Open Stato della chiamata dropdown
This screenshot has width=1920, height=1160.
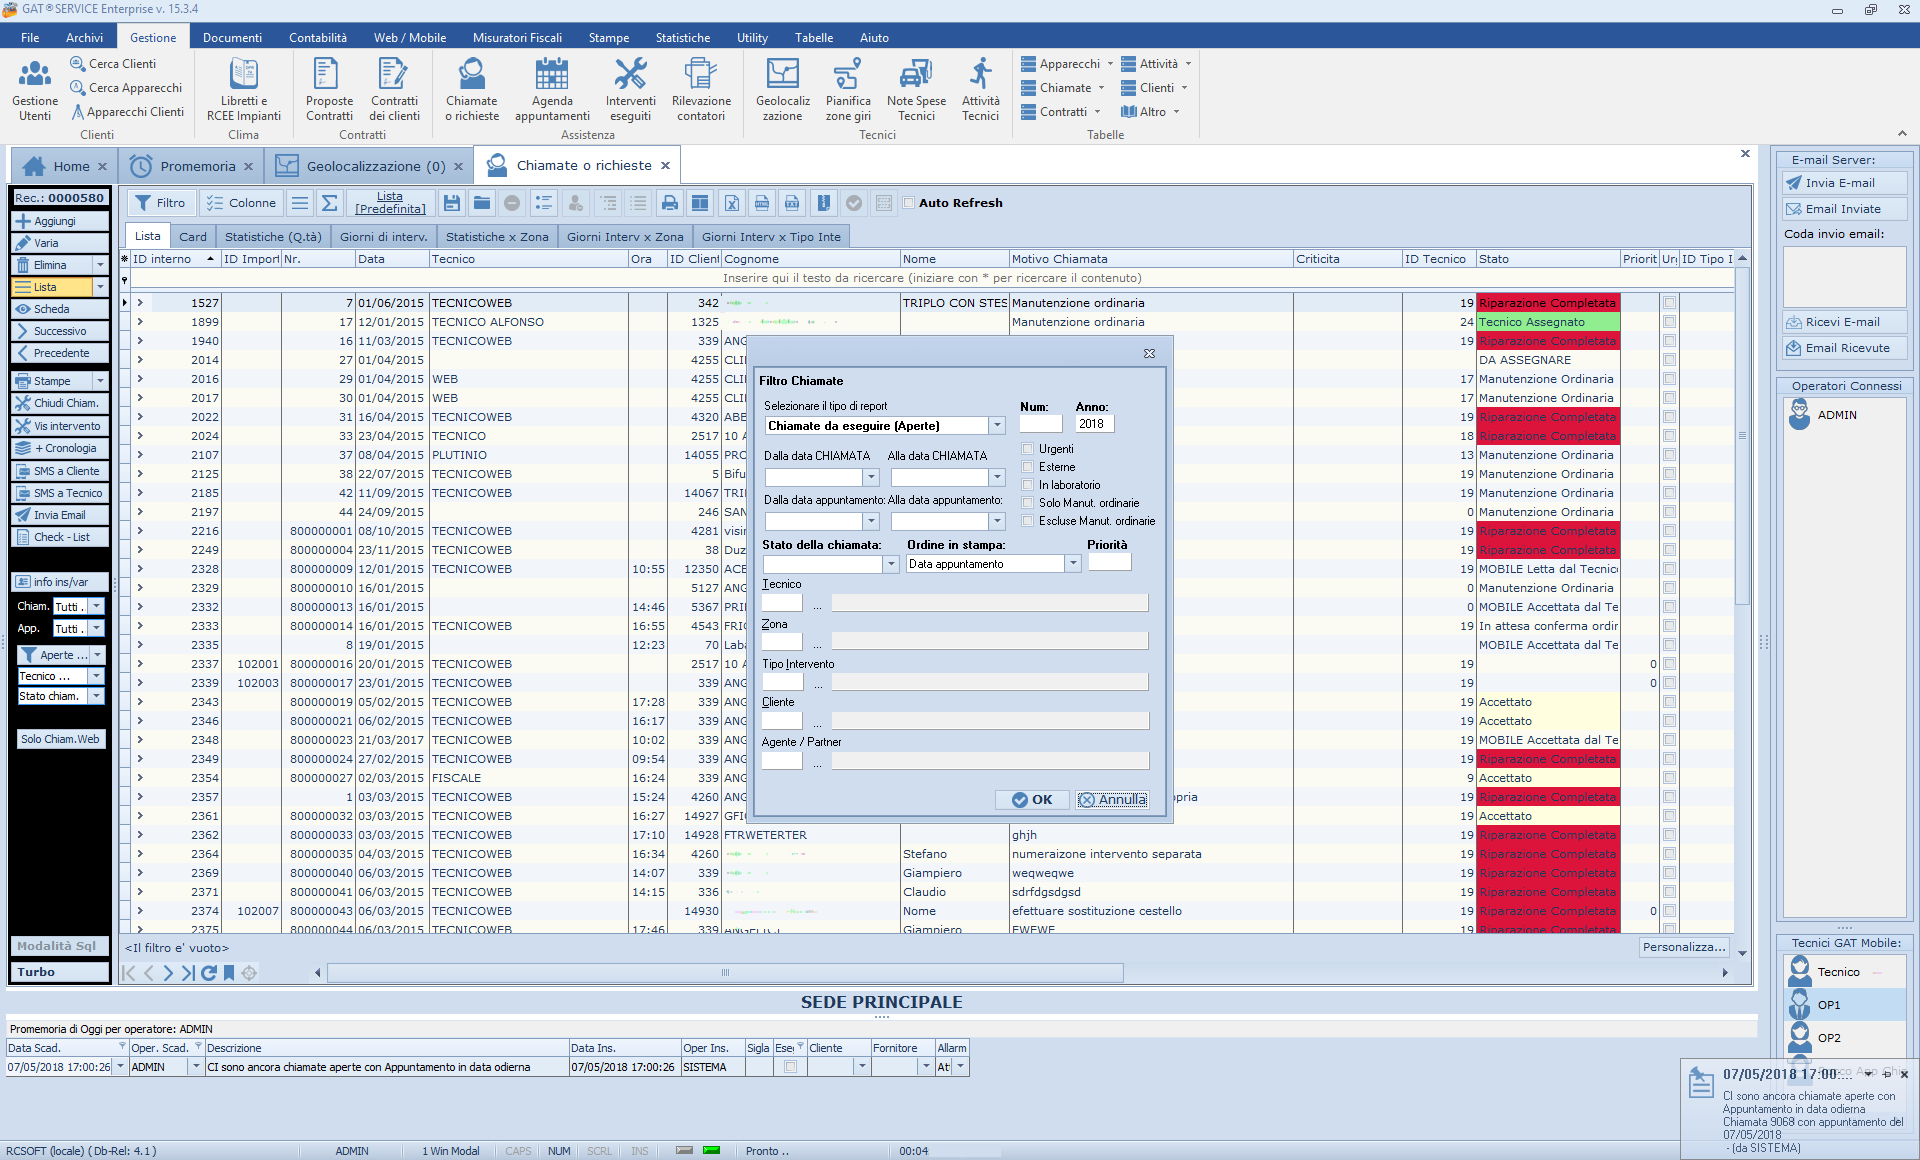pyautogui.click(x=891, y=564)
